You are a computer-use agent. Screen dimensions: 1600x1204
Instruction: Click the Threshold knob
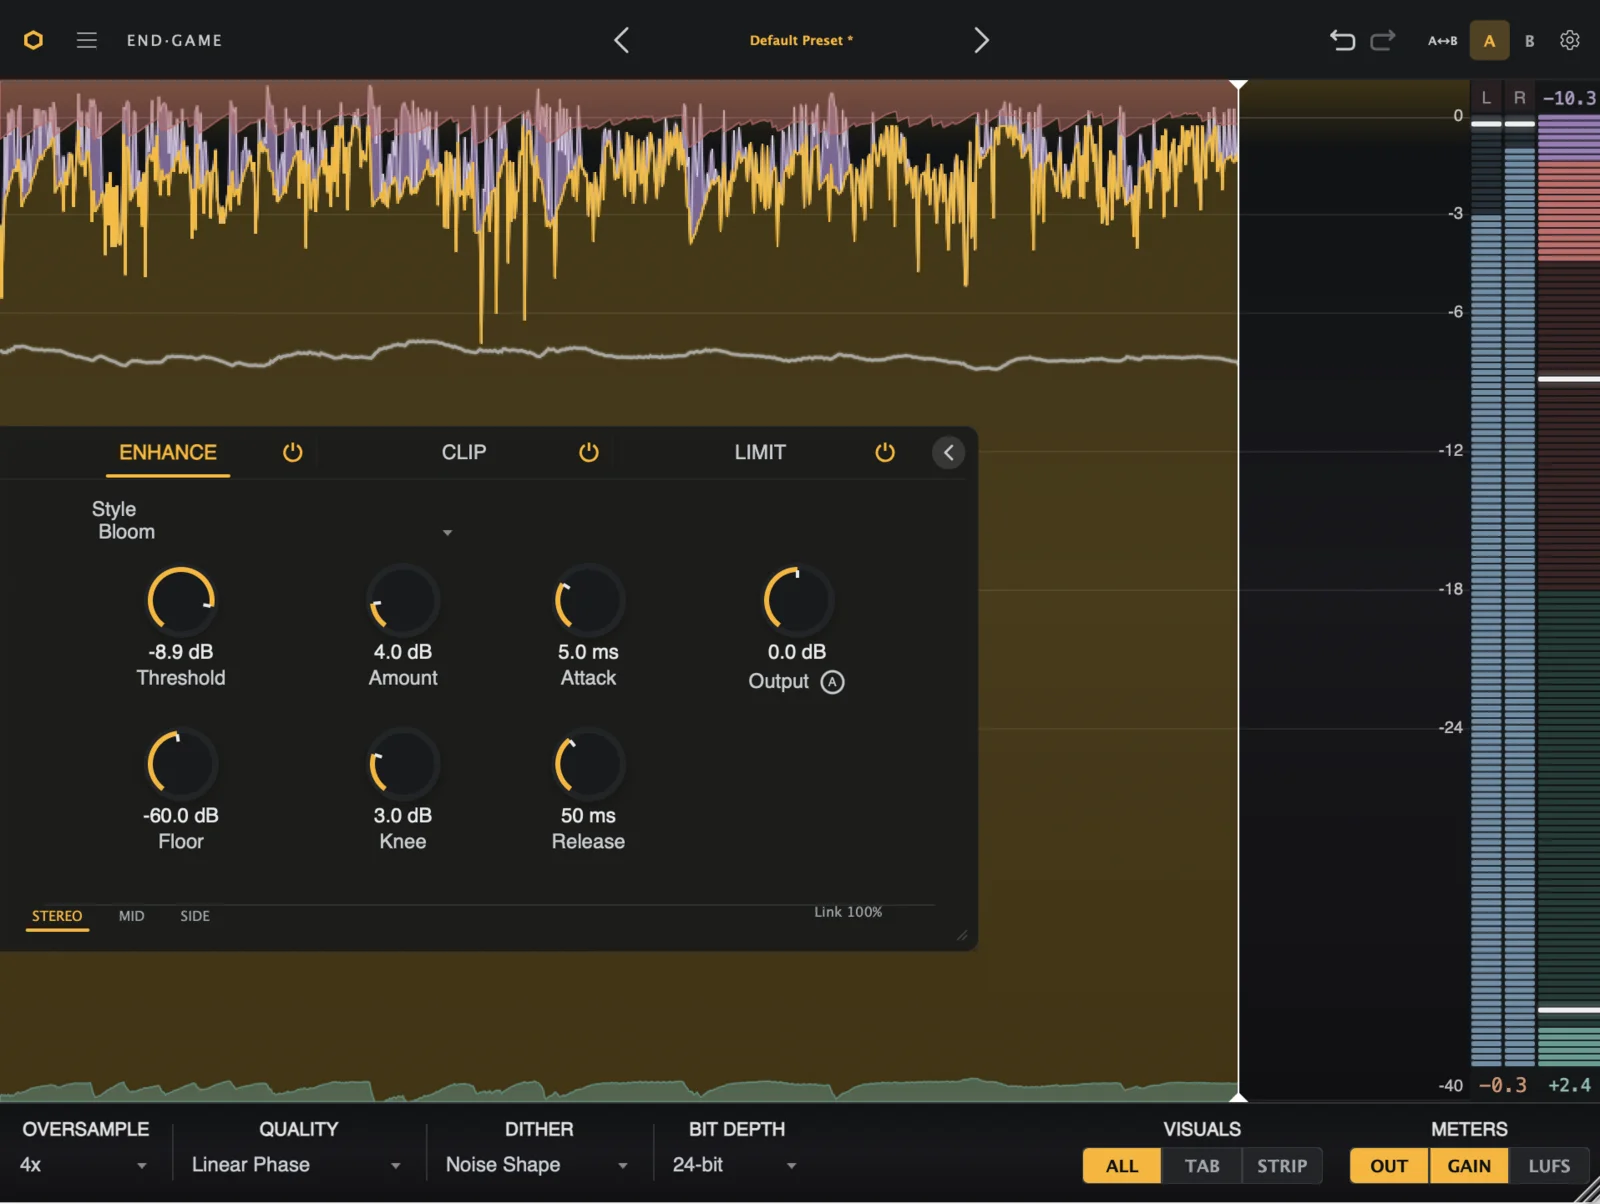click(x=181, y=601)
